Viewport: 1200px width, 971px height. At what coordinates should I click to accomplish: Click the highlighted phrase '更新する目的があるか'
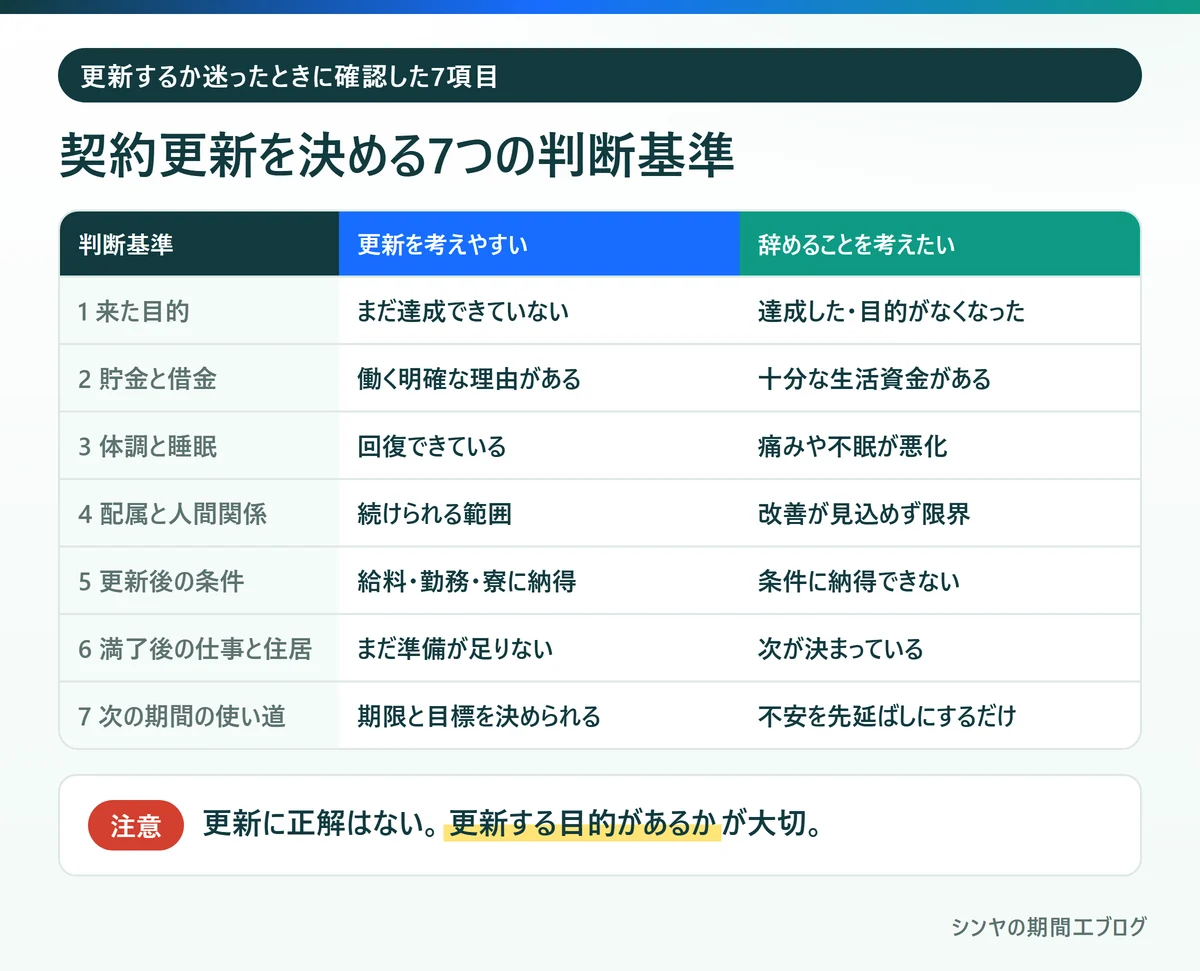tap(583, 826)
